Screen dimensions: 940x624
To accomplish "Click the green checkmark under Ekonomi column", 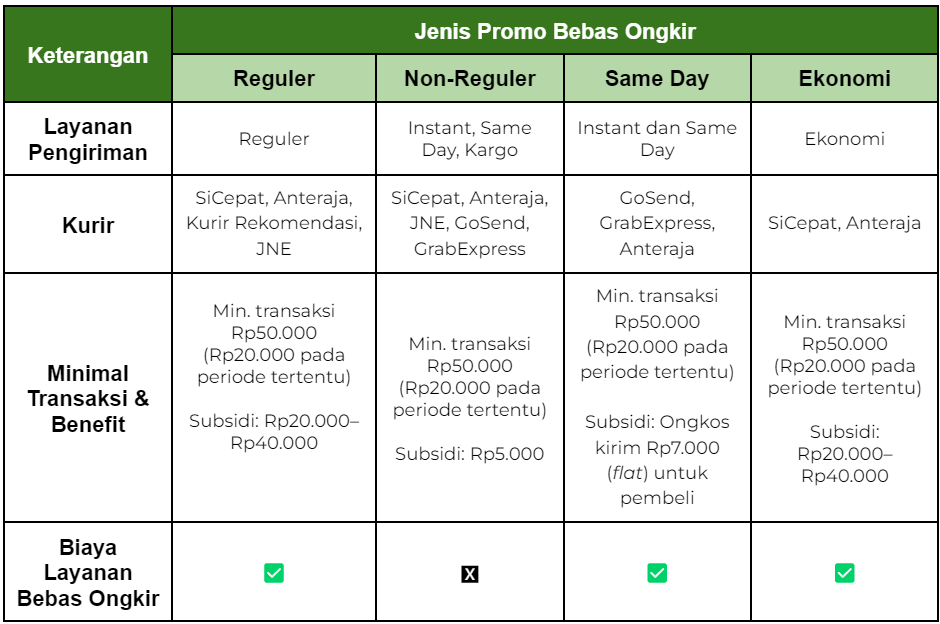I will (845, 573).
